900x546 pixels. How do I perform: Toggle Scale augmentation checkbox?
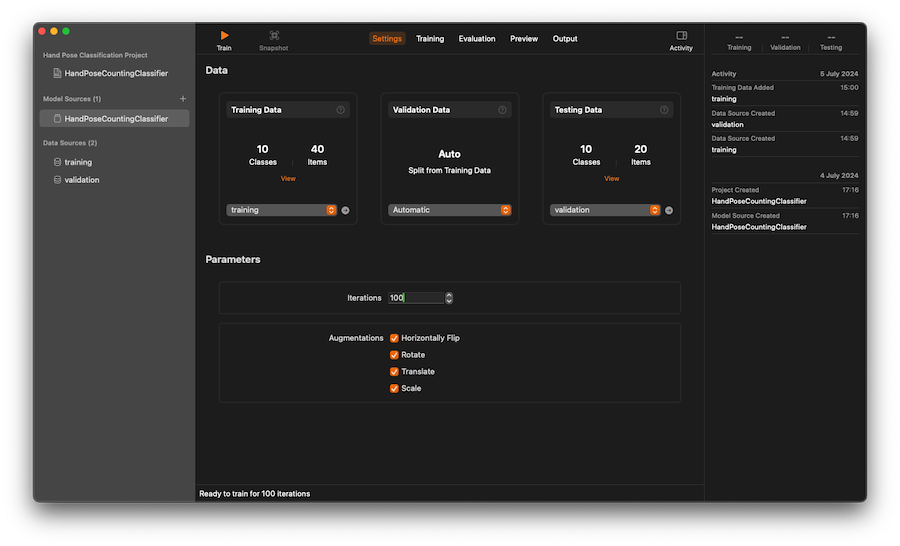coord(394,388)
